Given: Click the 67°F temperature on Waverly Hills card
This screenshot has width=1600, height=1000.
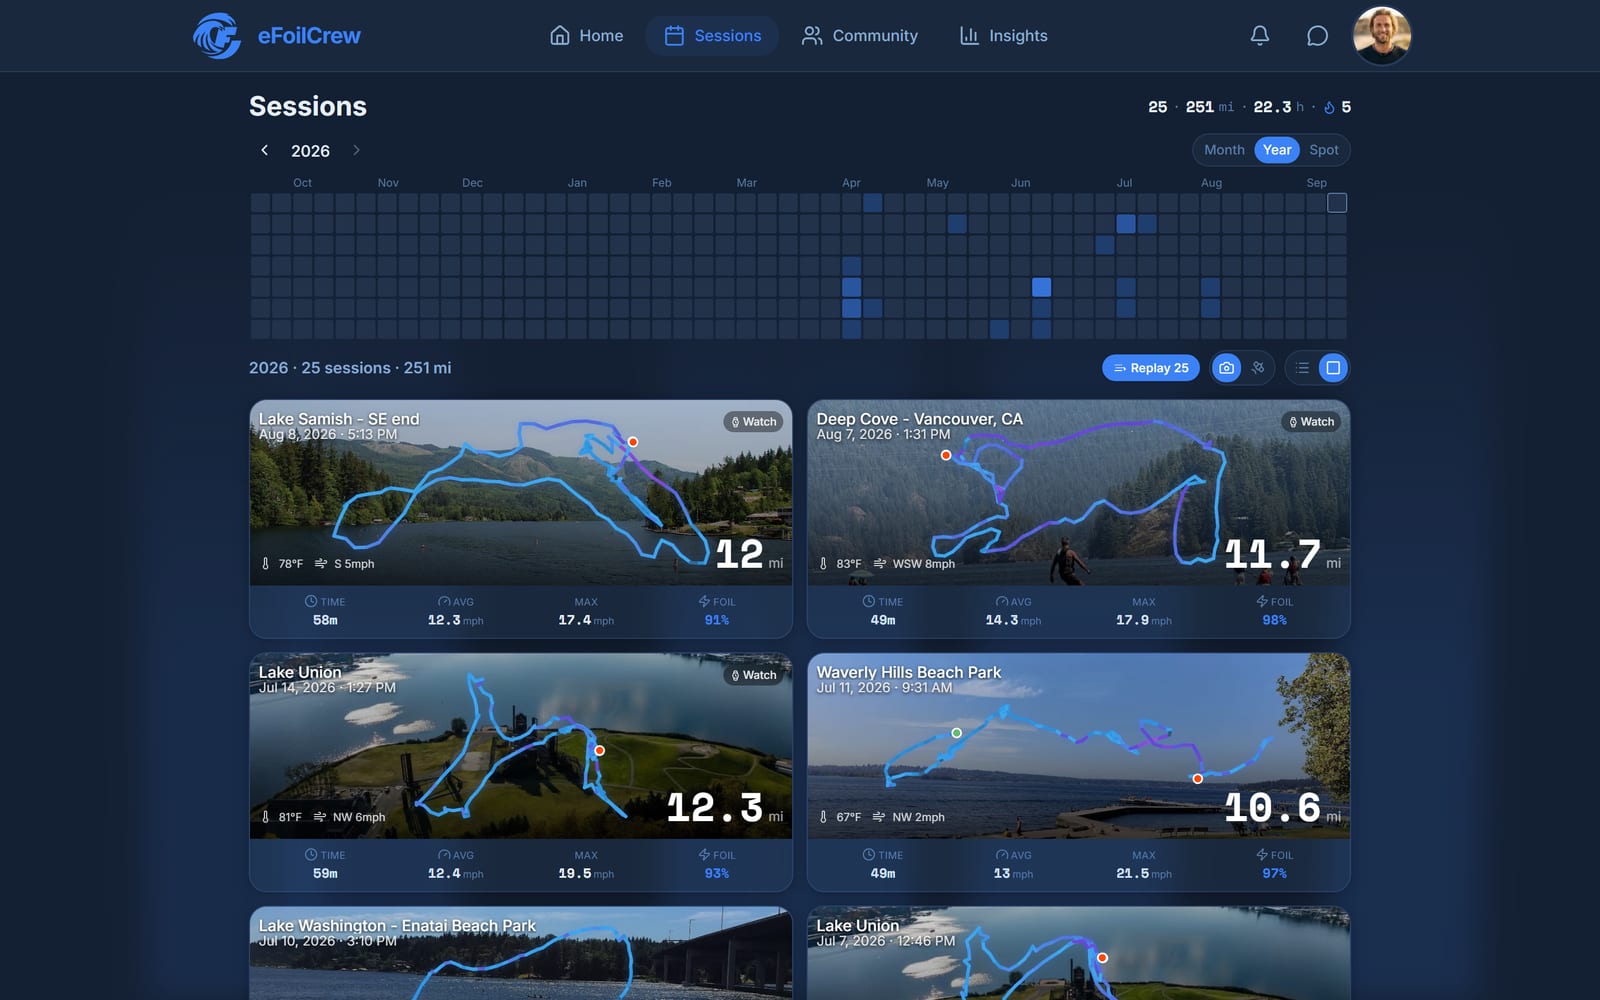Looking at the screenshot, I should (840, 817).
